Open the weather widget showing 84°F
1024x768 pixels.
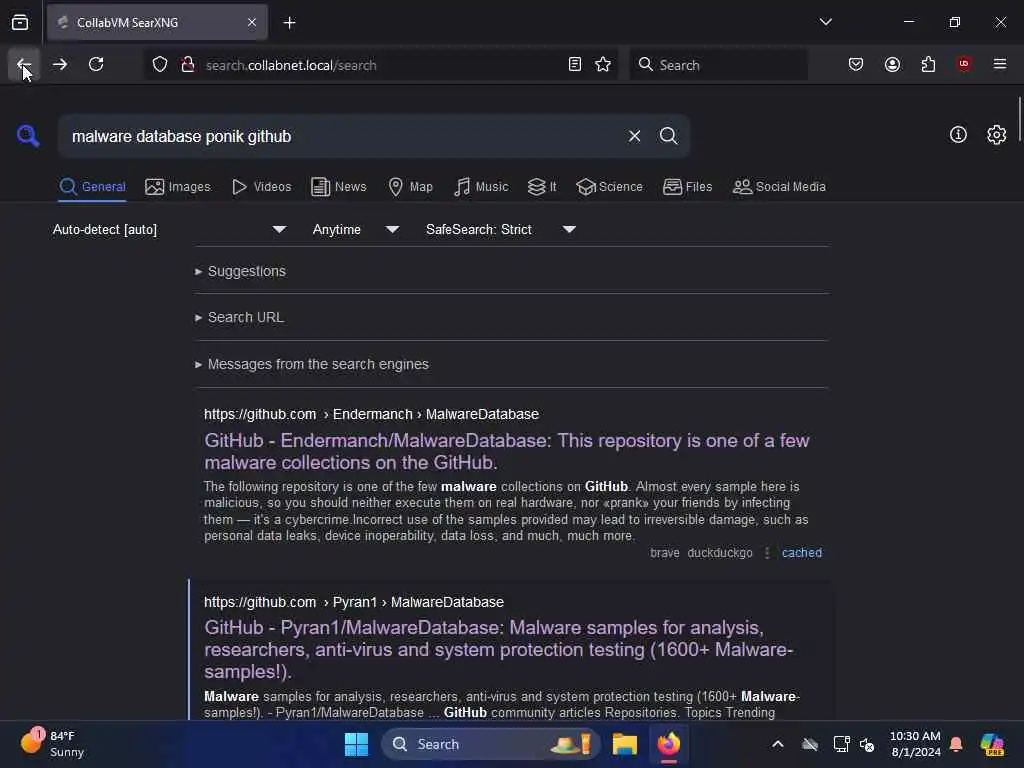(52, 743)
